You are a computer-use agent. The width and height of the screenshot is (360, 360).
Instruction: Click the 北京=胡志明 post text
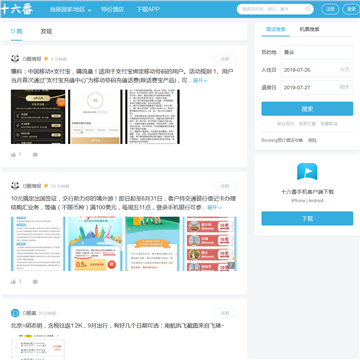click(x=118, y=325)
